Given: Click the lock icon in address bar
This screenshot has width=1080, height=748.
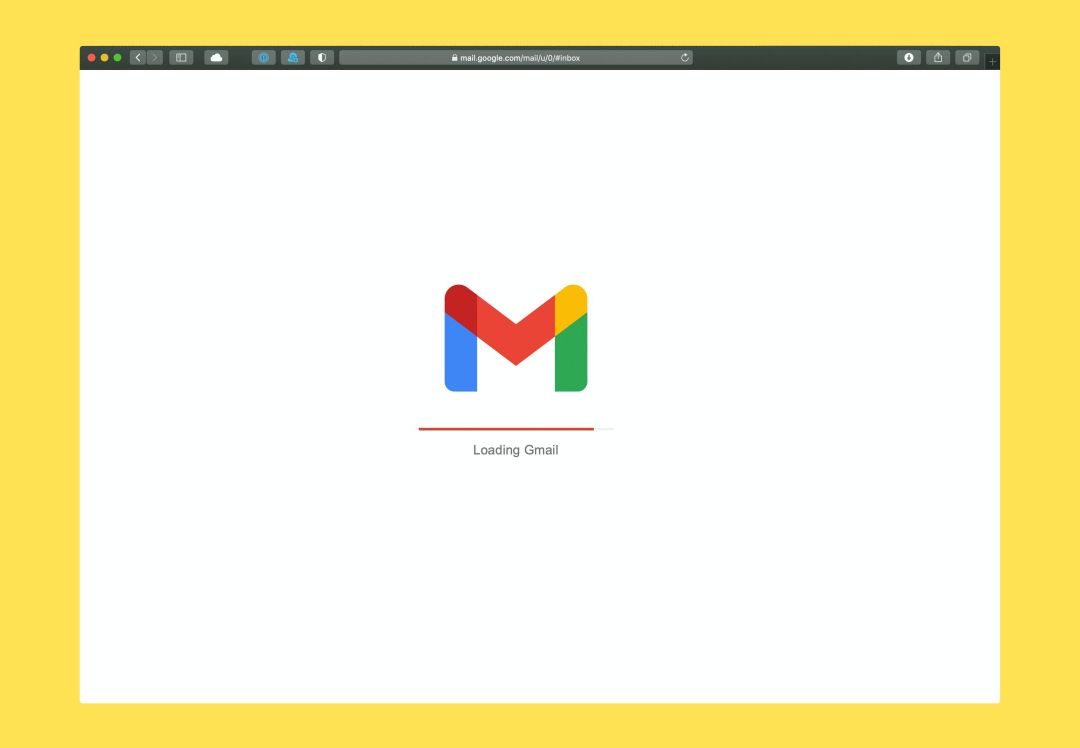Looking at the screenshot, I should tap(455, 58).
